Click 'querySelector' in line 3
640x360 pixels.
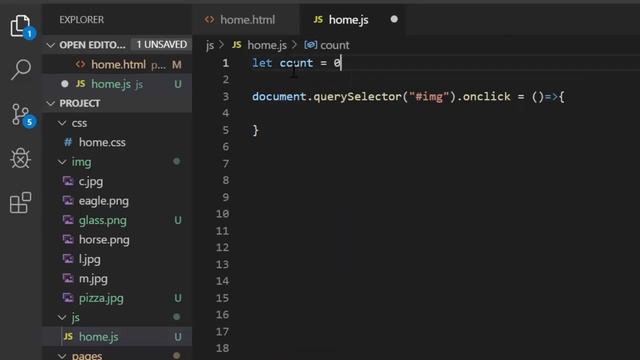click(x=358, y=97)
